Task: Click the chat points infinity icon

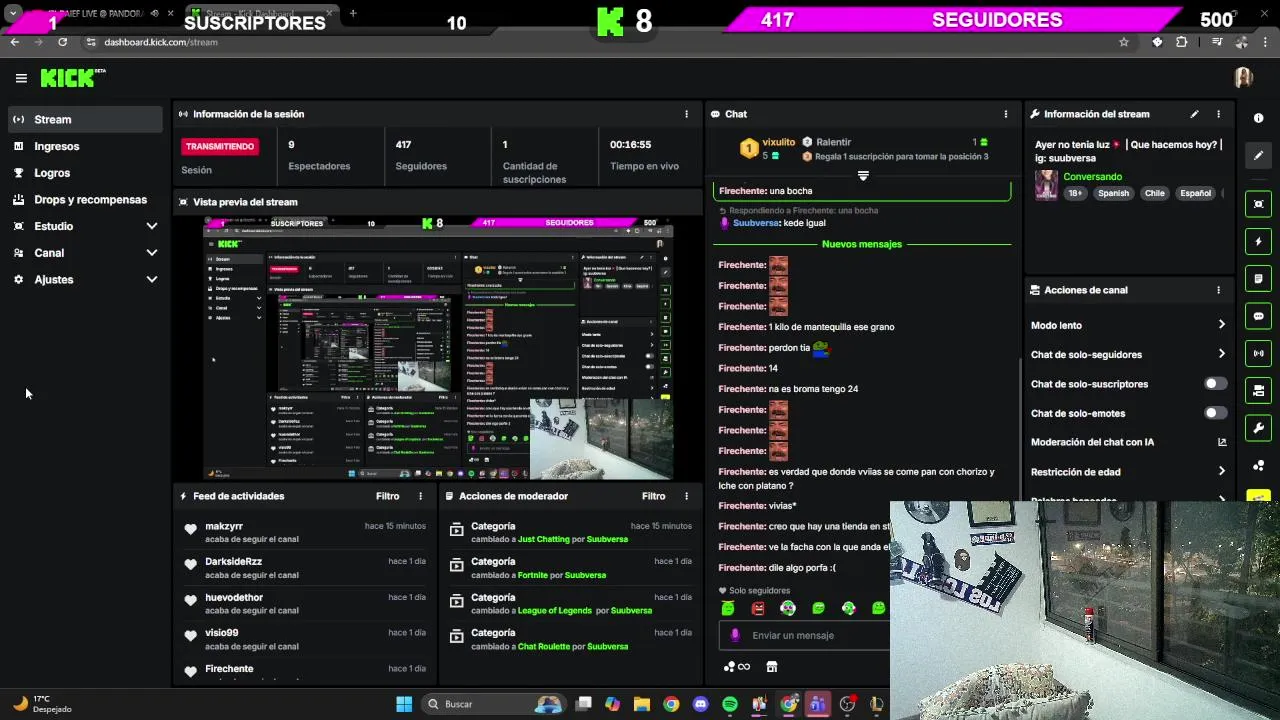Action: [x=737, y=667]
